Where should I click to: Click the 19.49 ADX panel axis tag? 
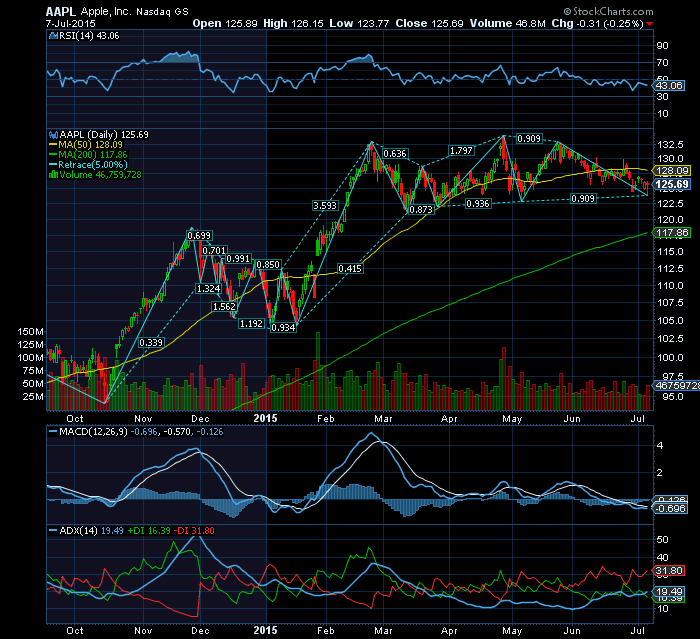click(x=669, y=591)
